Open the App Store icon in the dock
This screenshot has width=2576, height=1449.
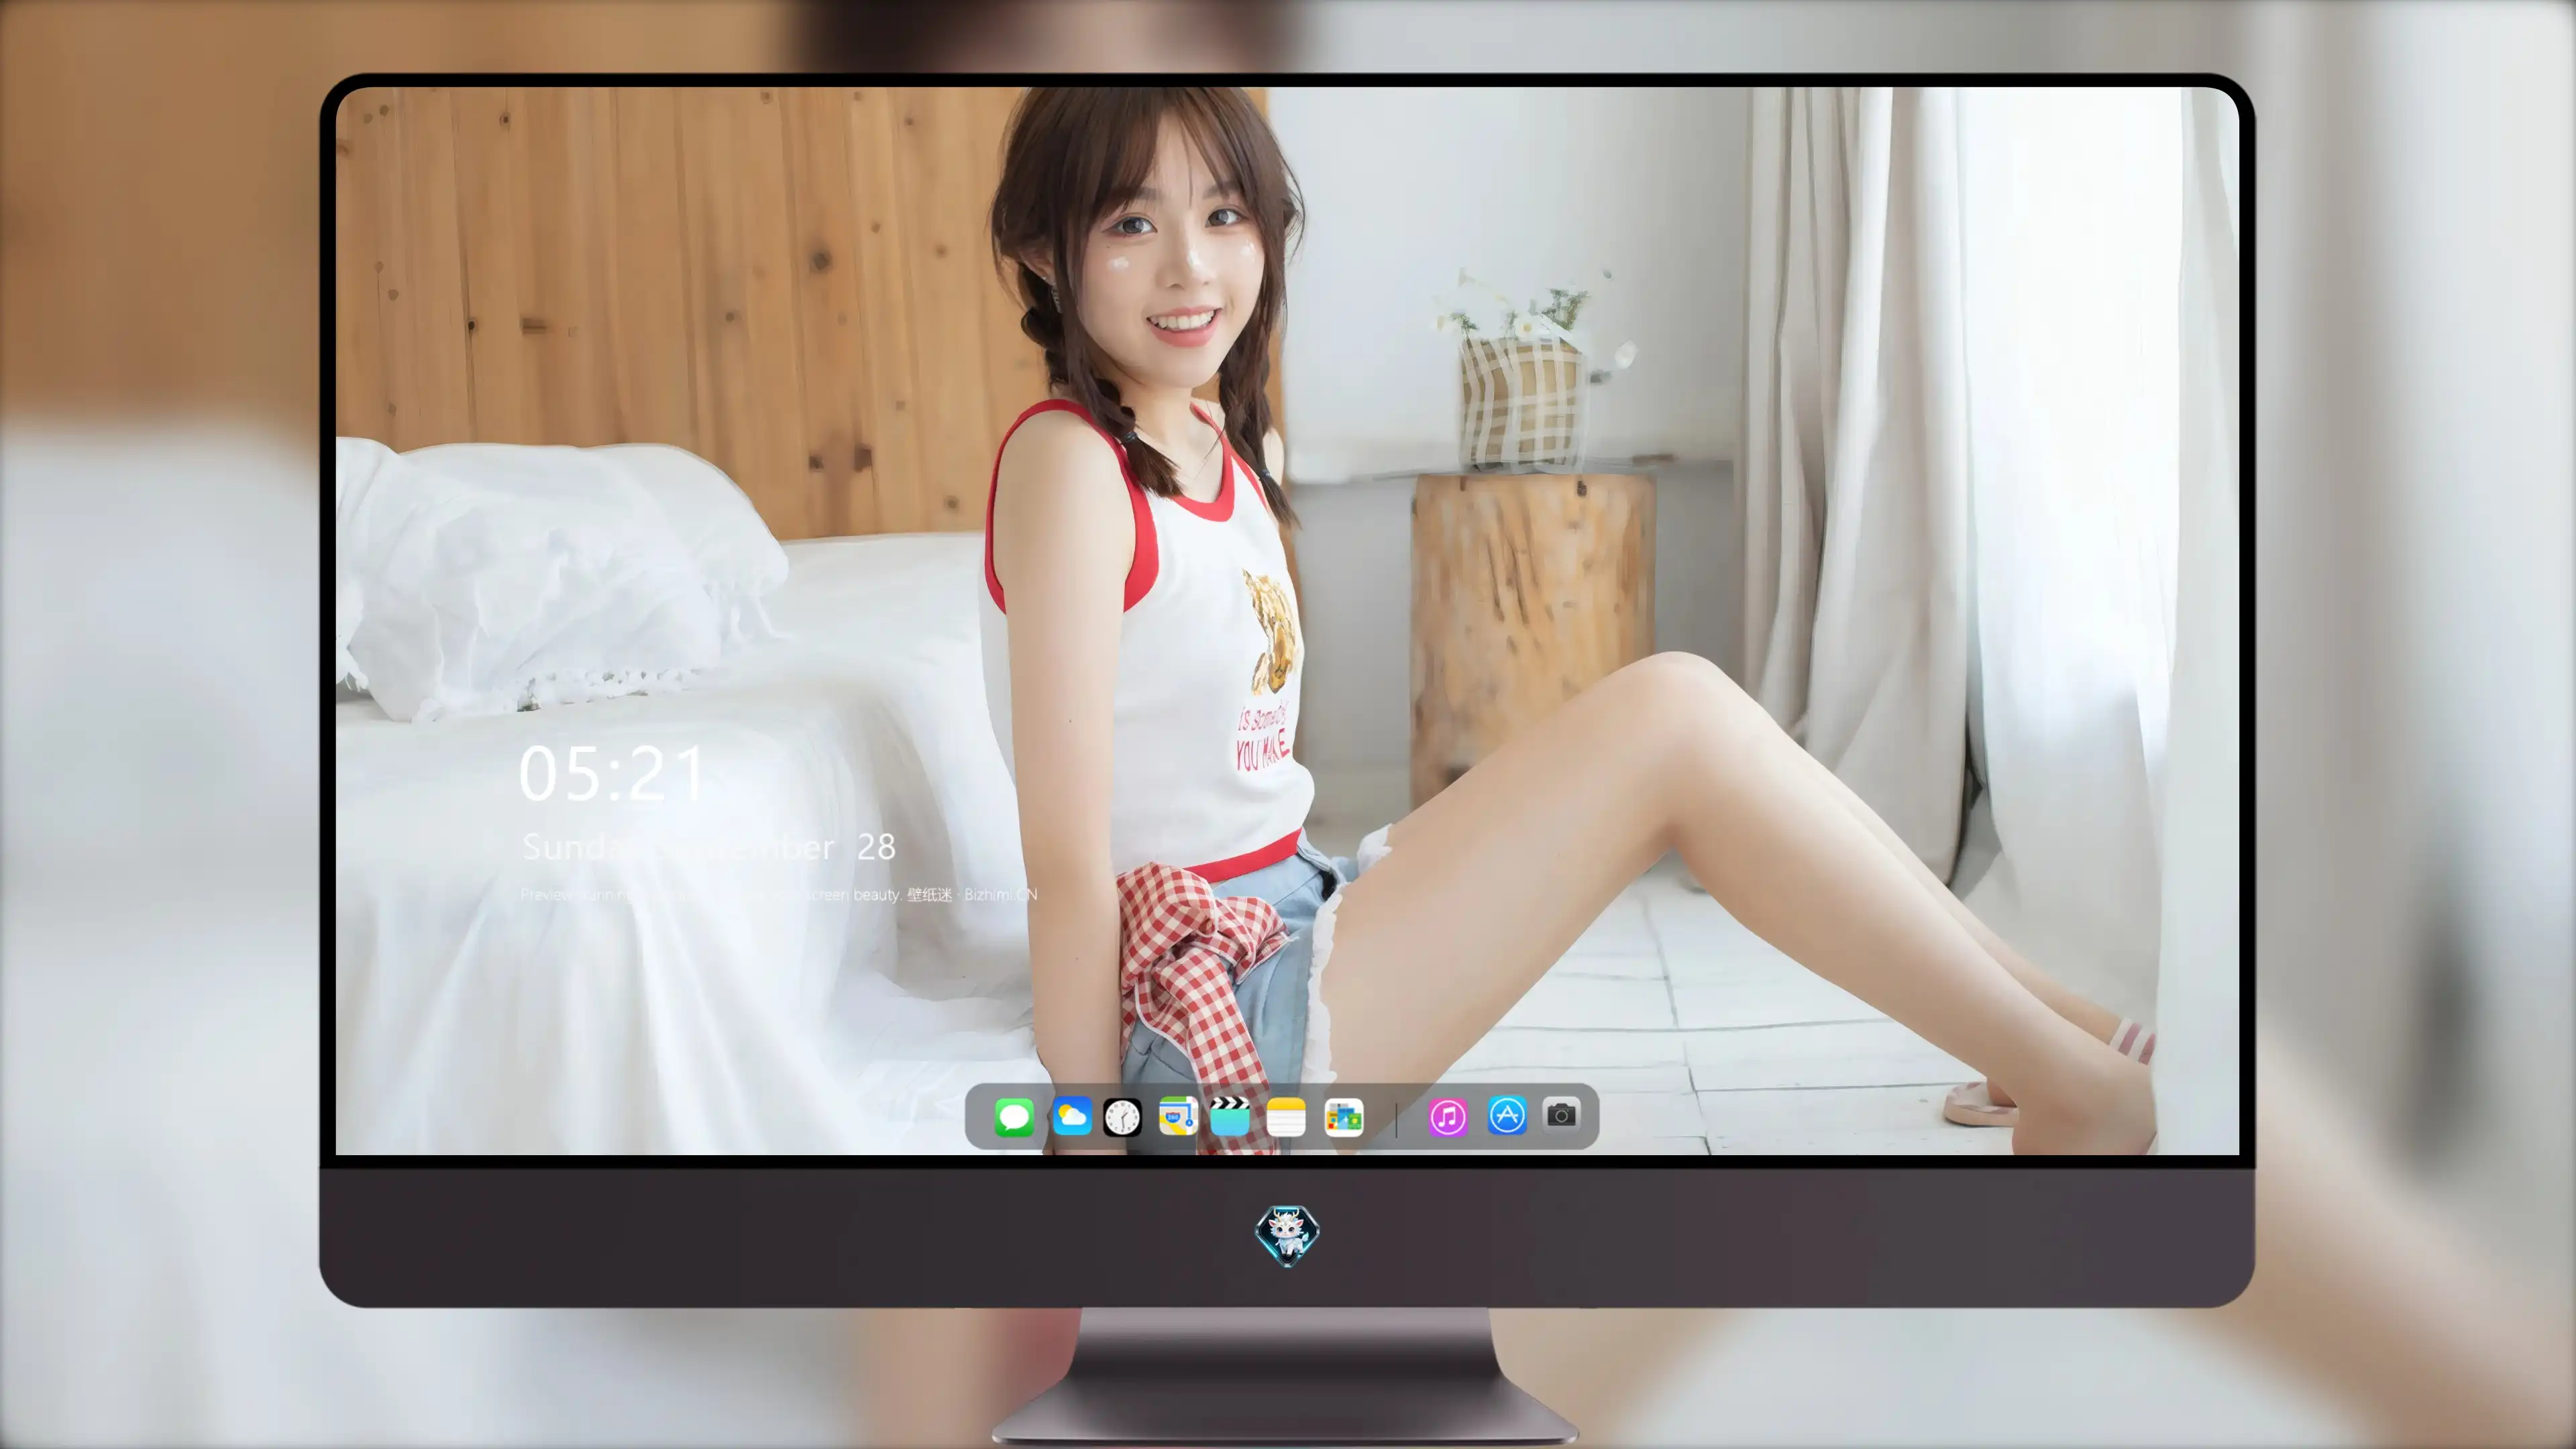pos(1507,1115)
